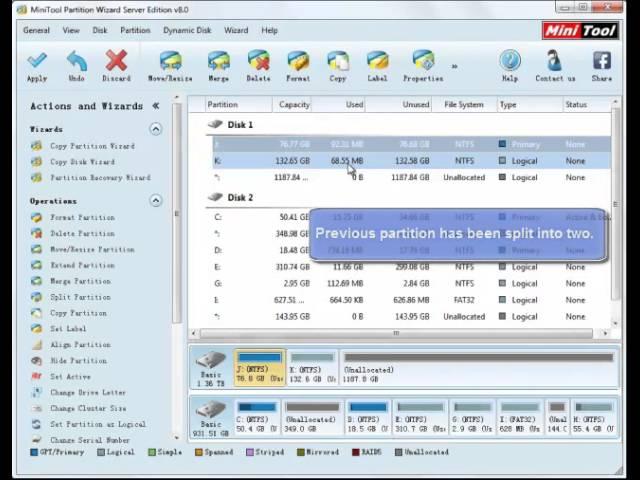The height and width of the screenshot is (480, 640).
Task: Show partition Properties from the toolbar
Action: click(x=423, y=67)
